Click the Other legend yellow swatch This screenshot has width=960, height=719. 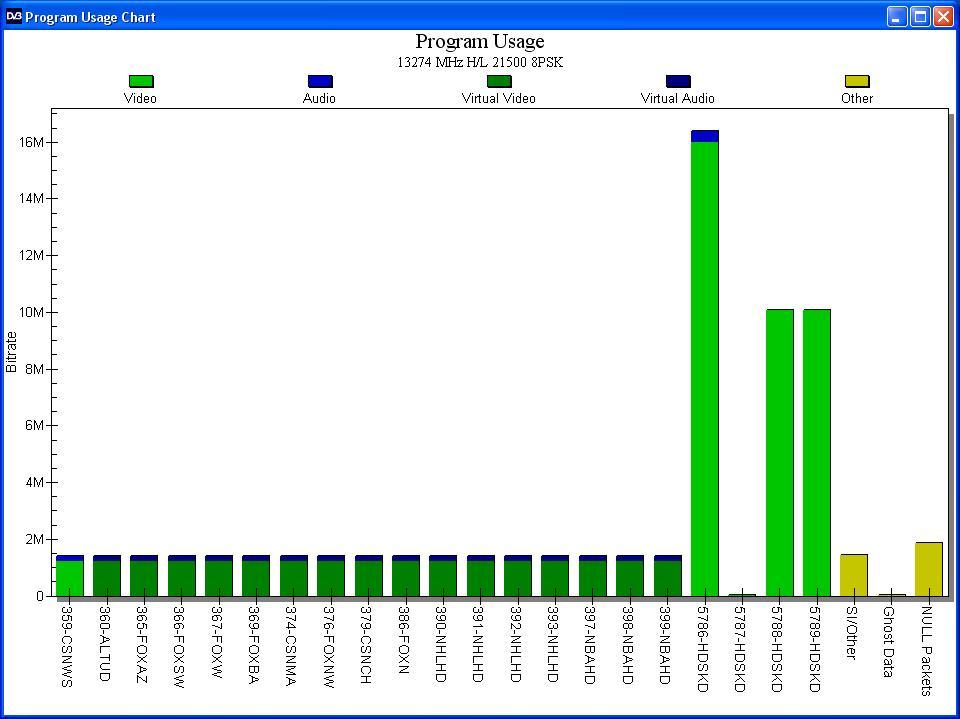tap(857, 81)
